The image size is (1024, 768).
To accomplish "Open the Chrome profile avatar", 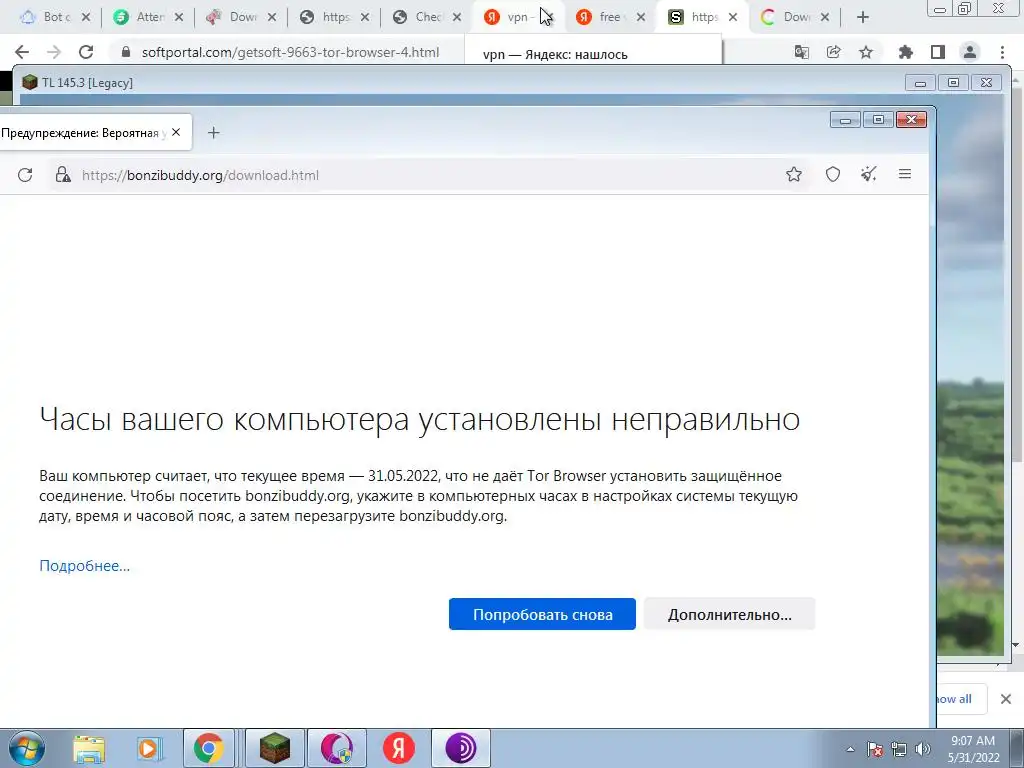I will click(970, 52).
